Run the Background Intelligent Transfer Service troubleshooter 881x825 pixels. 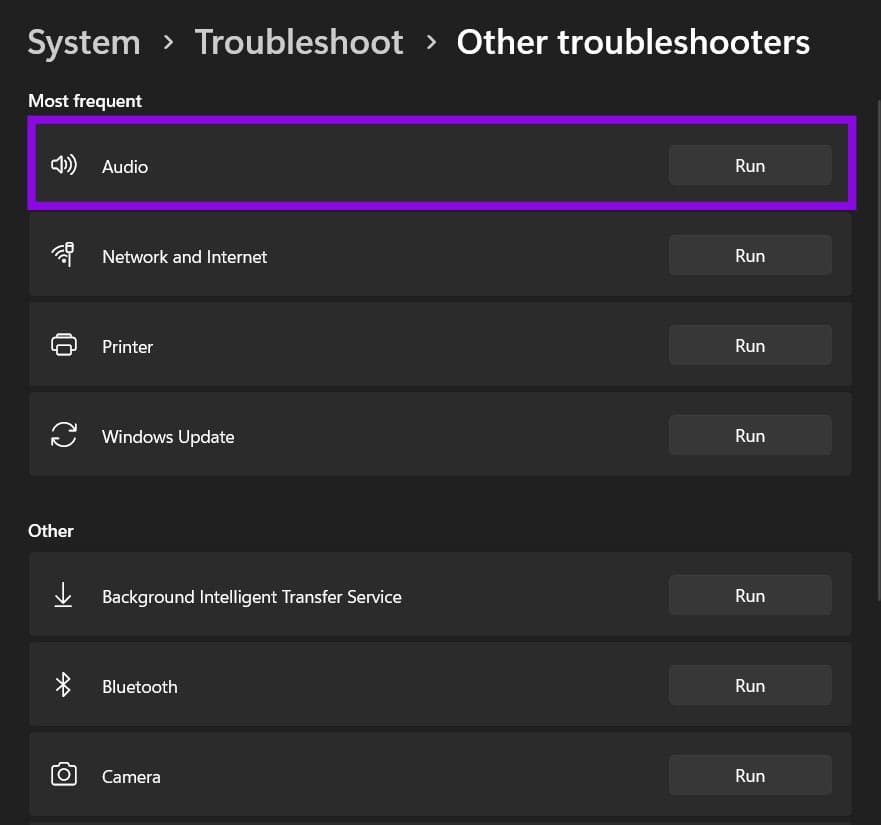coord(750,595)
